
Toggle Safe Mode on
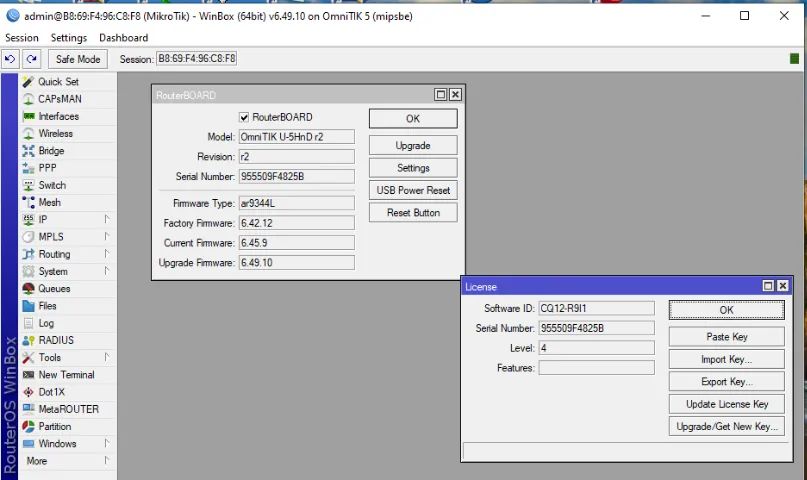[x=78, y=59]
